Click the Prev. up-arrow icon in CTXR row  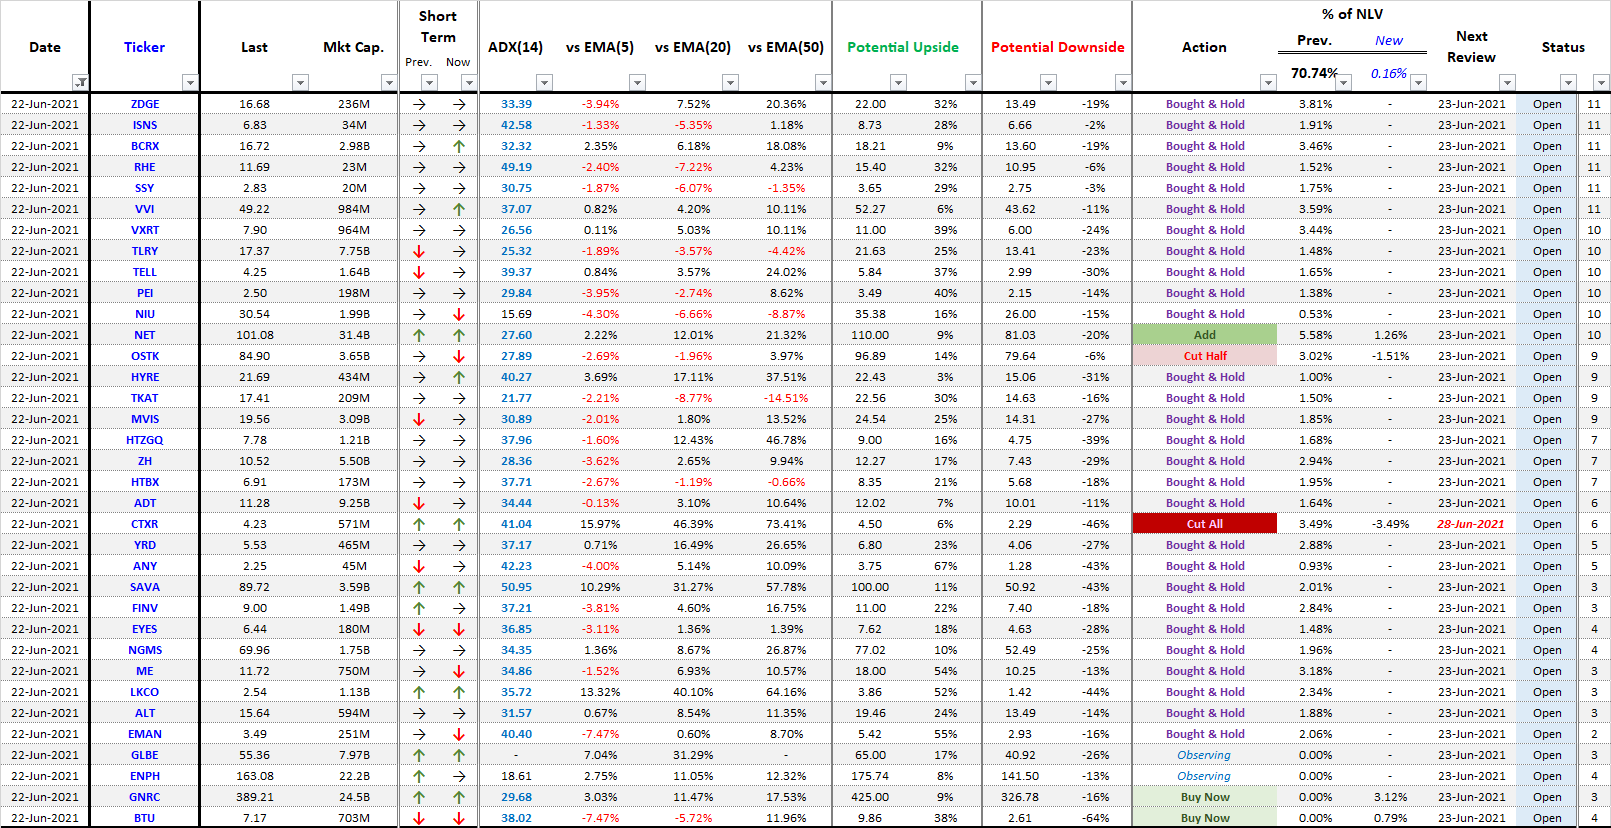pos(419,524)
